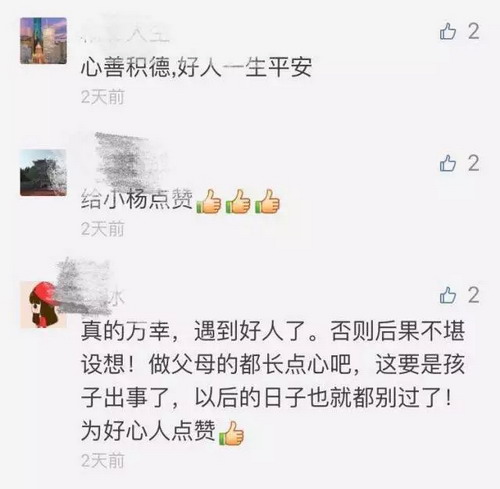Open the first commenter's tower-photo avatar

(x=43, y=41)
